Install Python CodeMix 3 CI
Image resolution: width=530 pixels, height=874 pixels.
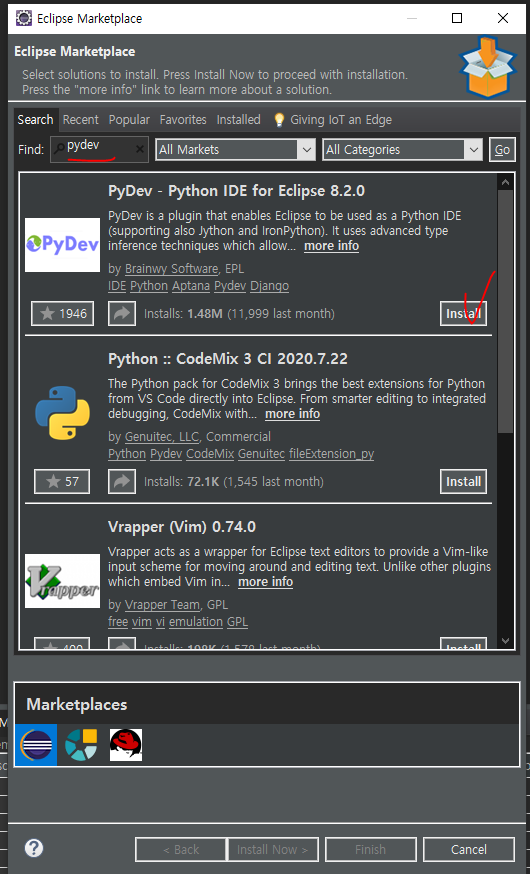click(463, 481)
